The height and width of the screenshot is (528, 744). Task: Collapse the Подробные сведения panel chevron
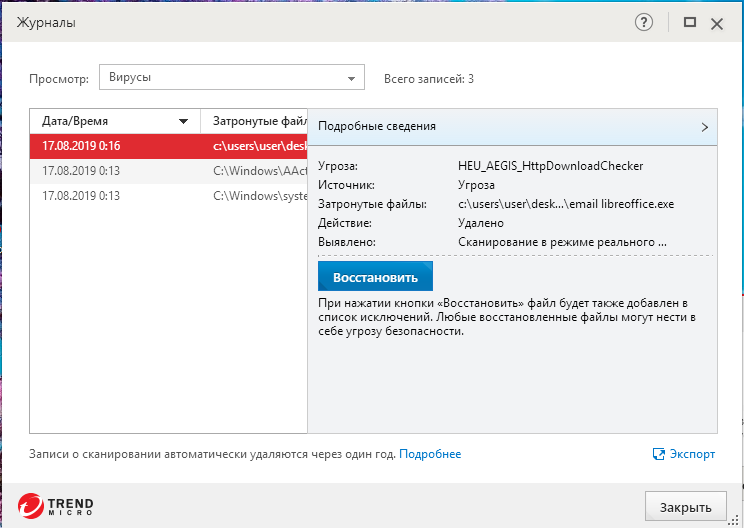pos(705,127)
